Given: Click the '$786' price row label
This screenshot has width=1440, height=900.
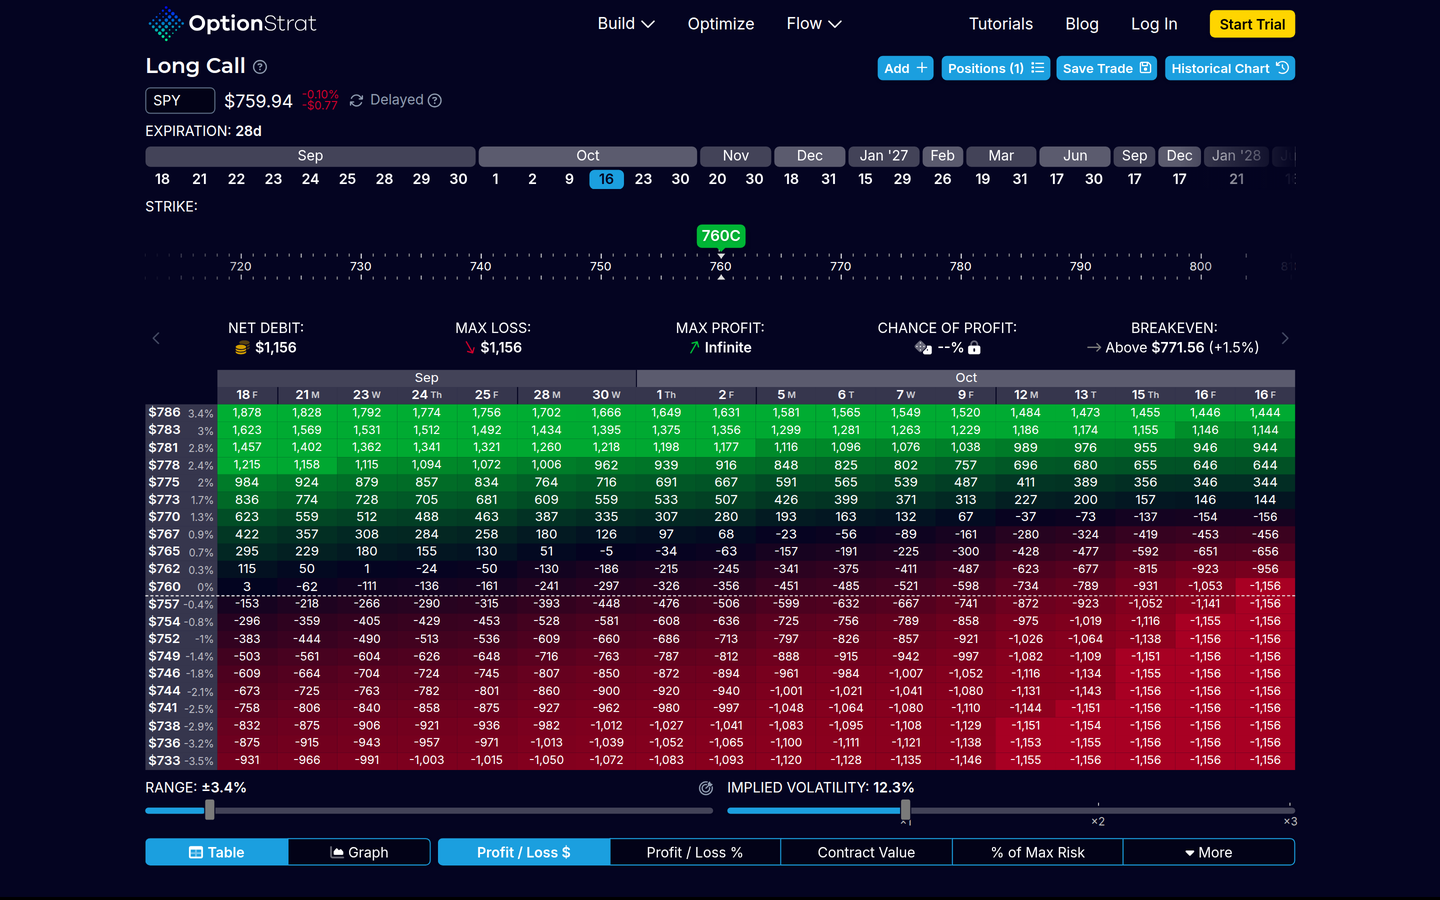Looking at the screenshot, I should pyautogui.click(x=165, y=412).
